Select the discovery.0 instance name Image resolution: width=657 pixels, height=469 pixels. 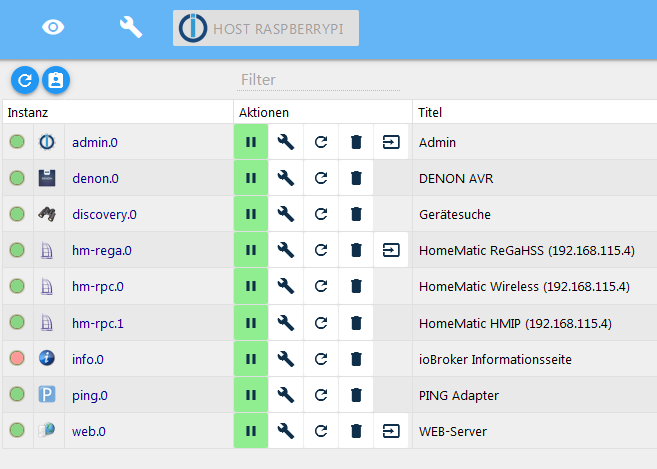tap(104, 215)
